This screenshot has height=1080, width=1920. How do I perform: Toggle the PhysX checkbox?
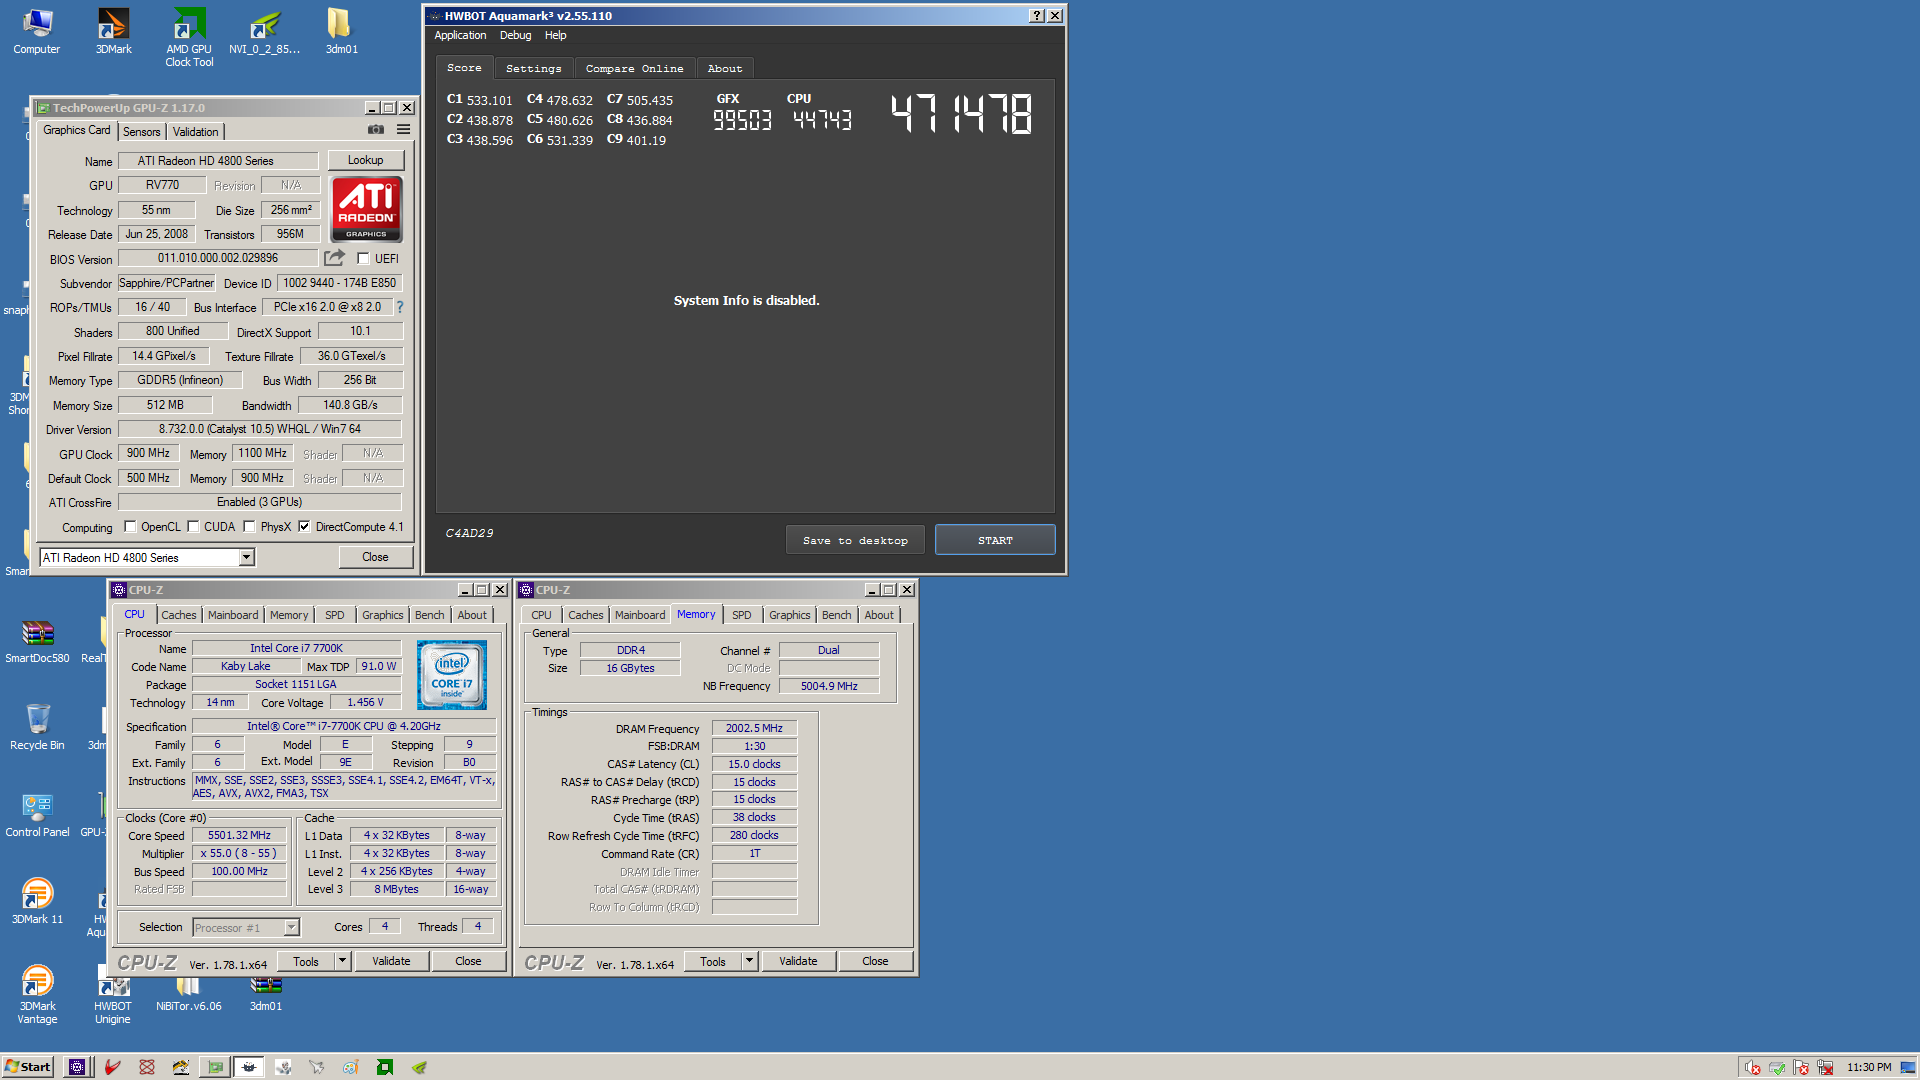tap(250, 527)
